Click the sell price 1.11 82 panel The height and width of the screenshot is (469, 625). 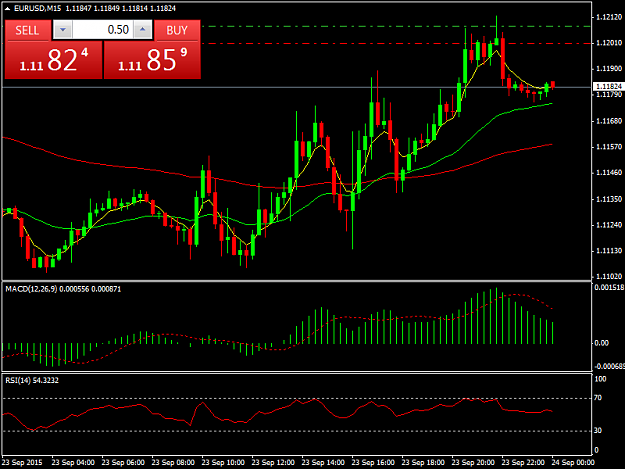tap(53, 60)
